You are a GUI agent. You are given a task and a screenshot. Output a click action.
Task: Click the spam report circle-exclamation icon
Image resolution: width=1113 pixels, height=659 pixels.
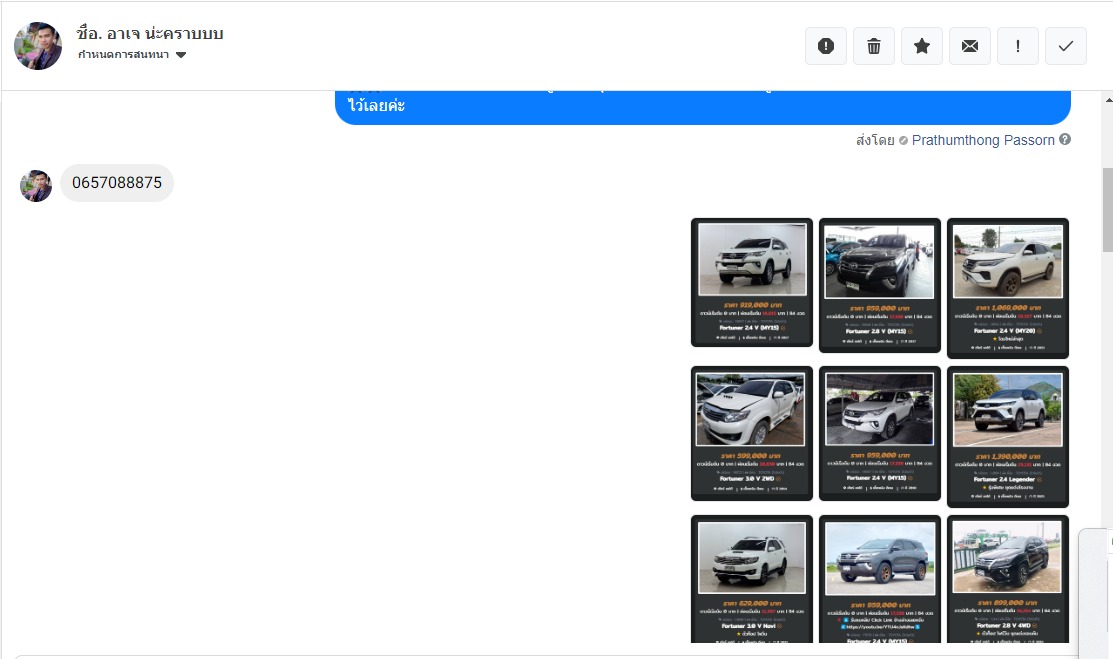(x=826, y=46)
